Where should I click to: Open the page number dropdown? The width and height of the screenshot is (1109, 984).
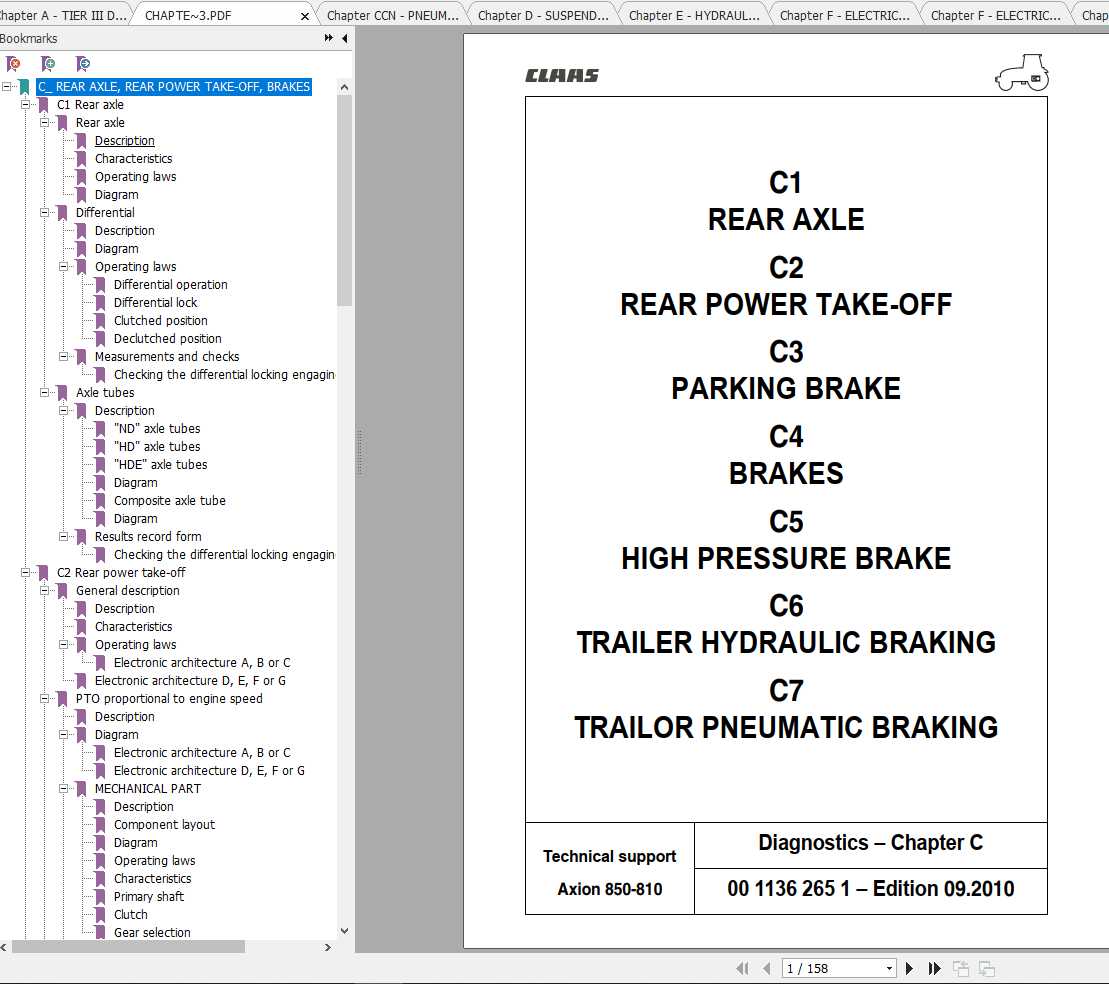[889, 968]
